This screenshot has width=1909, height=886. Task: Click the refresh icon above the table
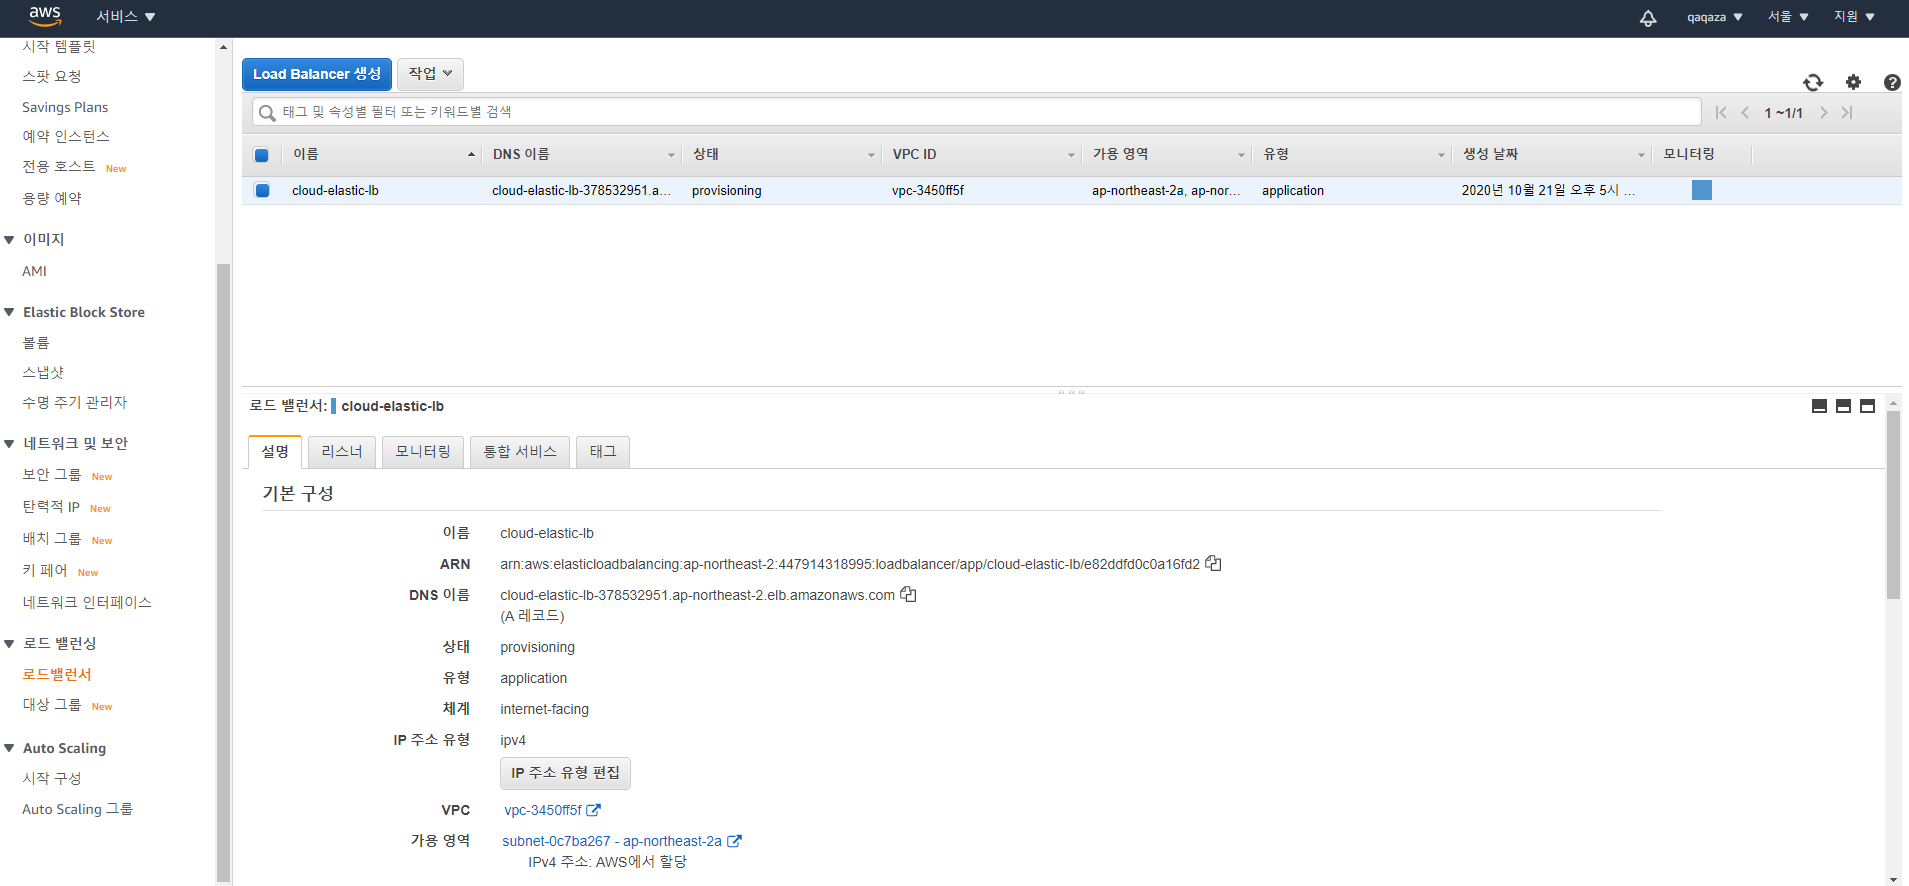(x=1812, y=83)
